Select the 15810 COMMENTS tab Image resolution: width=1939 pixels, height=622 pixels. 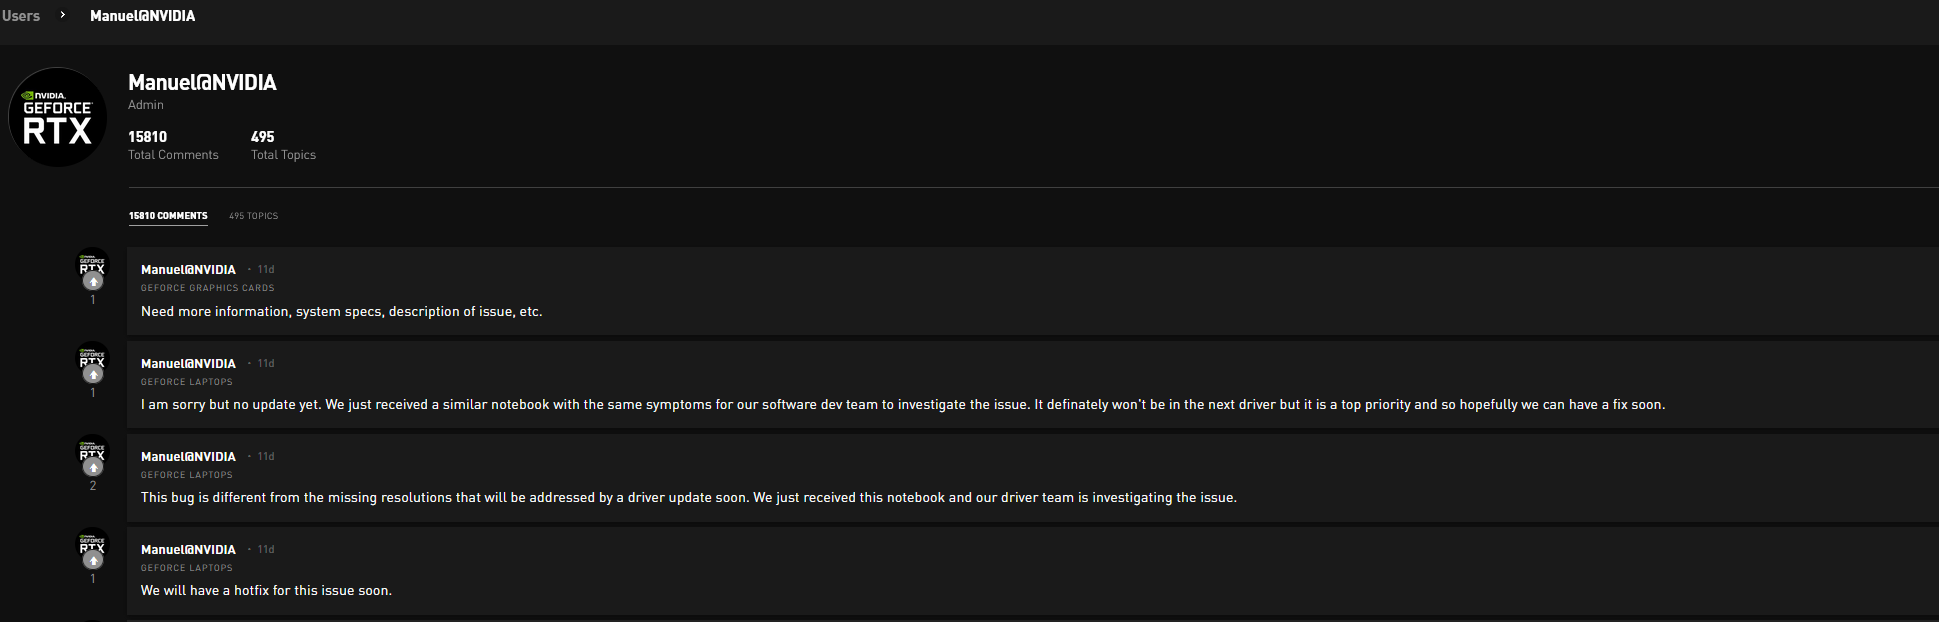168,215
